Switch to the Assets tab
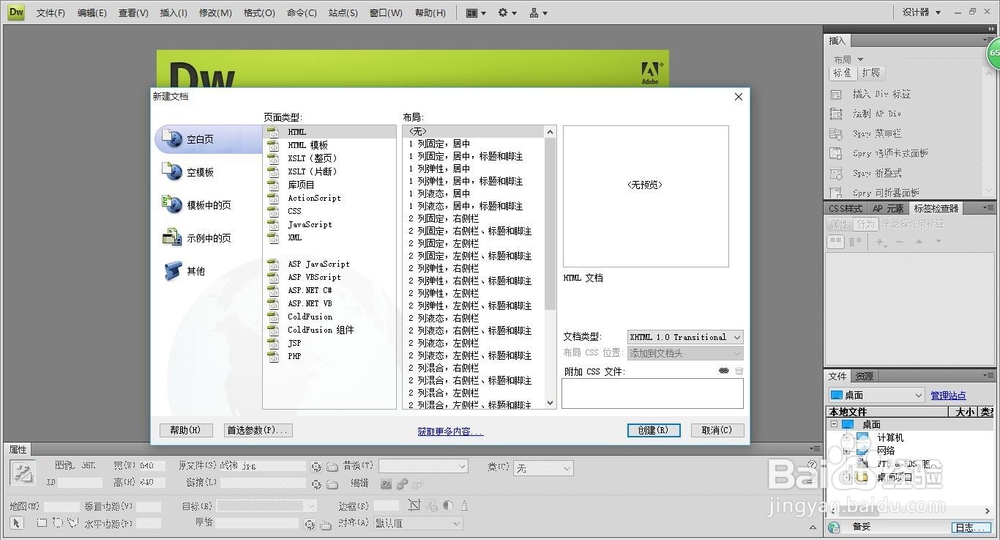Image resolution: width=1000 pixels, height=540 pixels. point(864,376)
